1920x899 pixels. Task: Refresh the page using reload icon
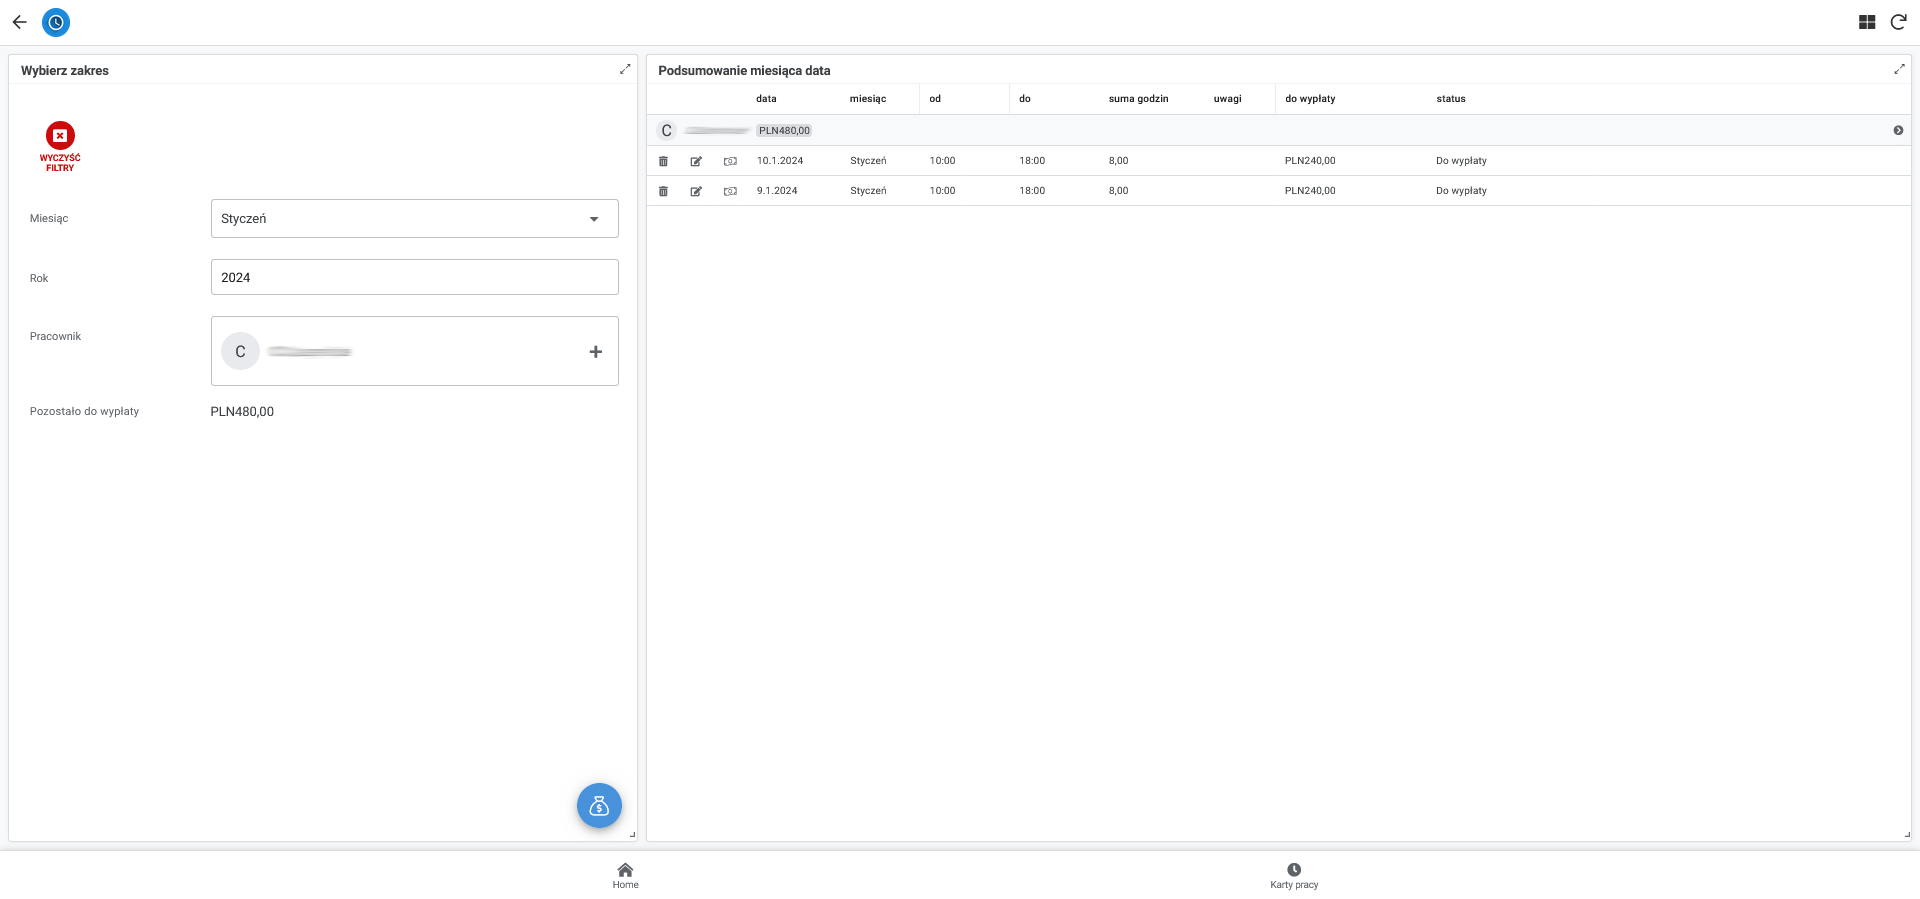(1898, 22)
